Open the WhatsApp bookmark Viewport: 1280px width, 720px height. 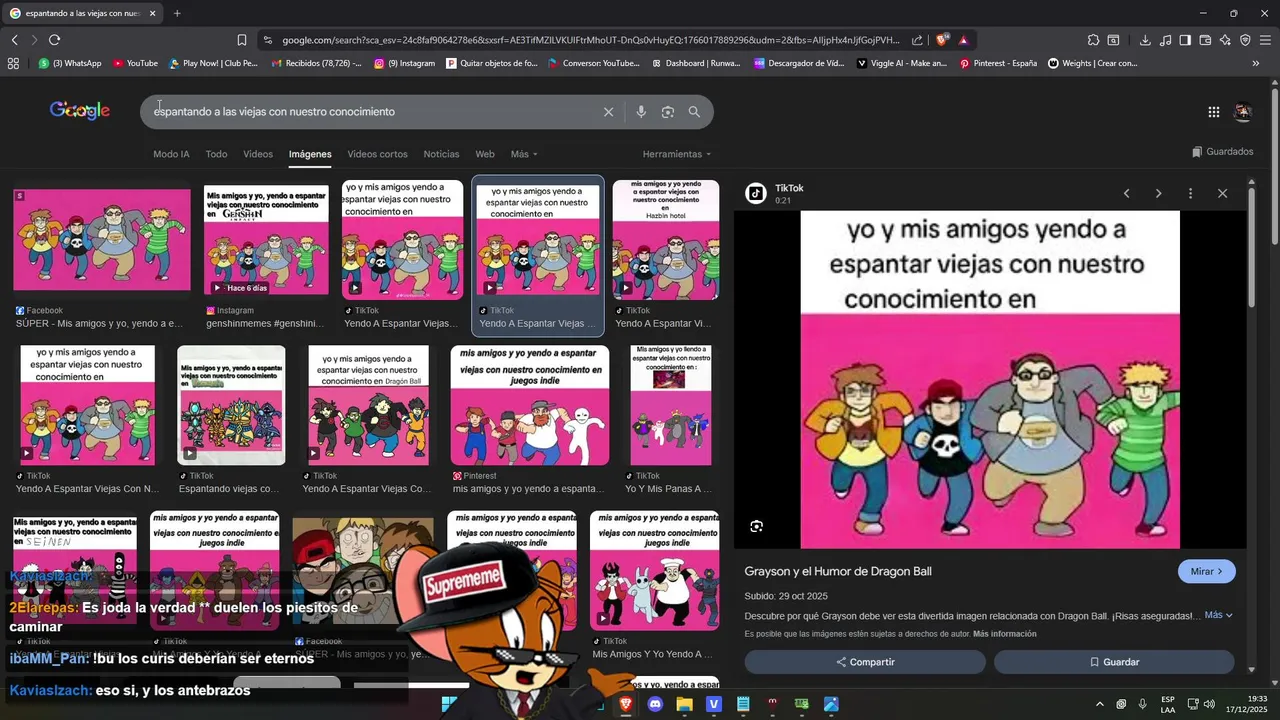(70, 63)
